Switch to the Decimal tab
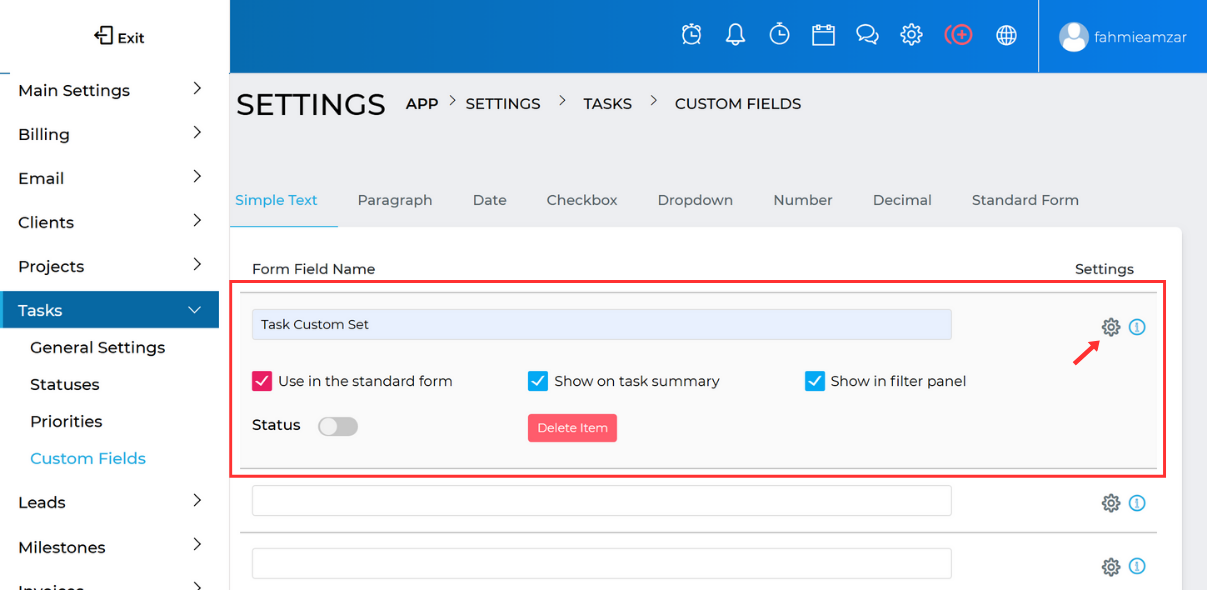This screenshot has width=1207, height=590. [x=902, y=200]
